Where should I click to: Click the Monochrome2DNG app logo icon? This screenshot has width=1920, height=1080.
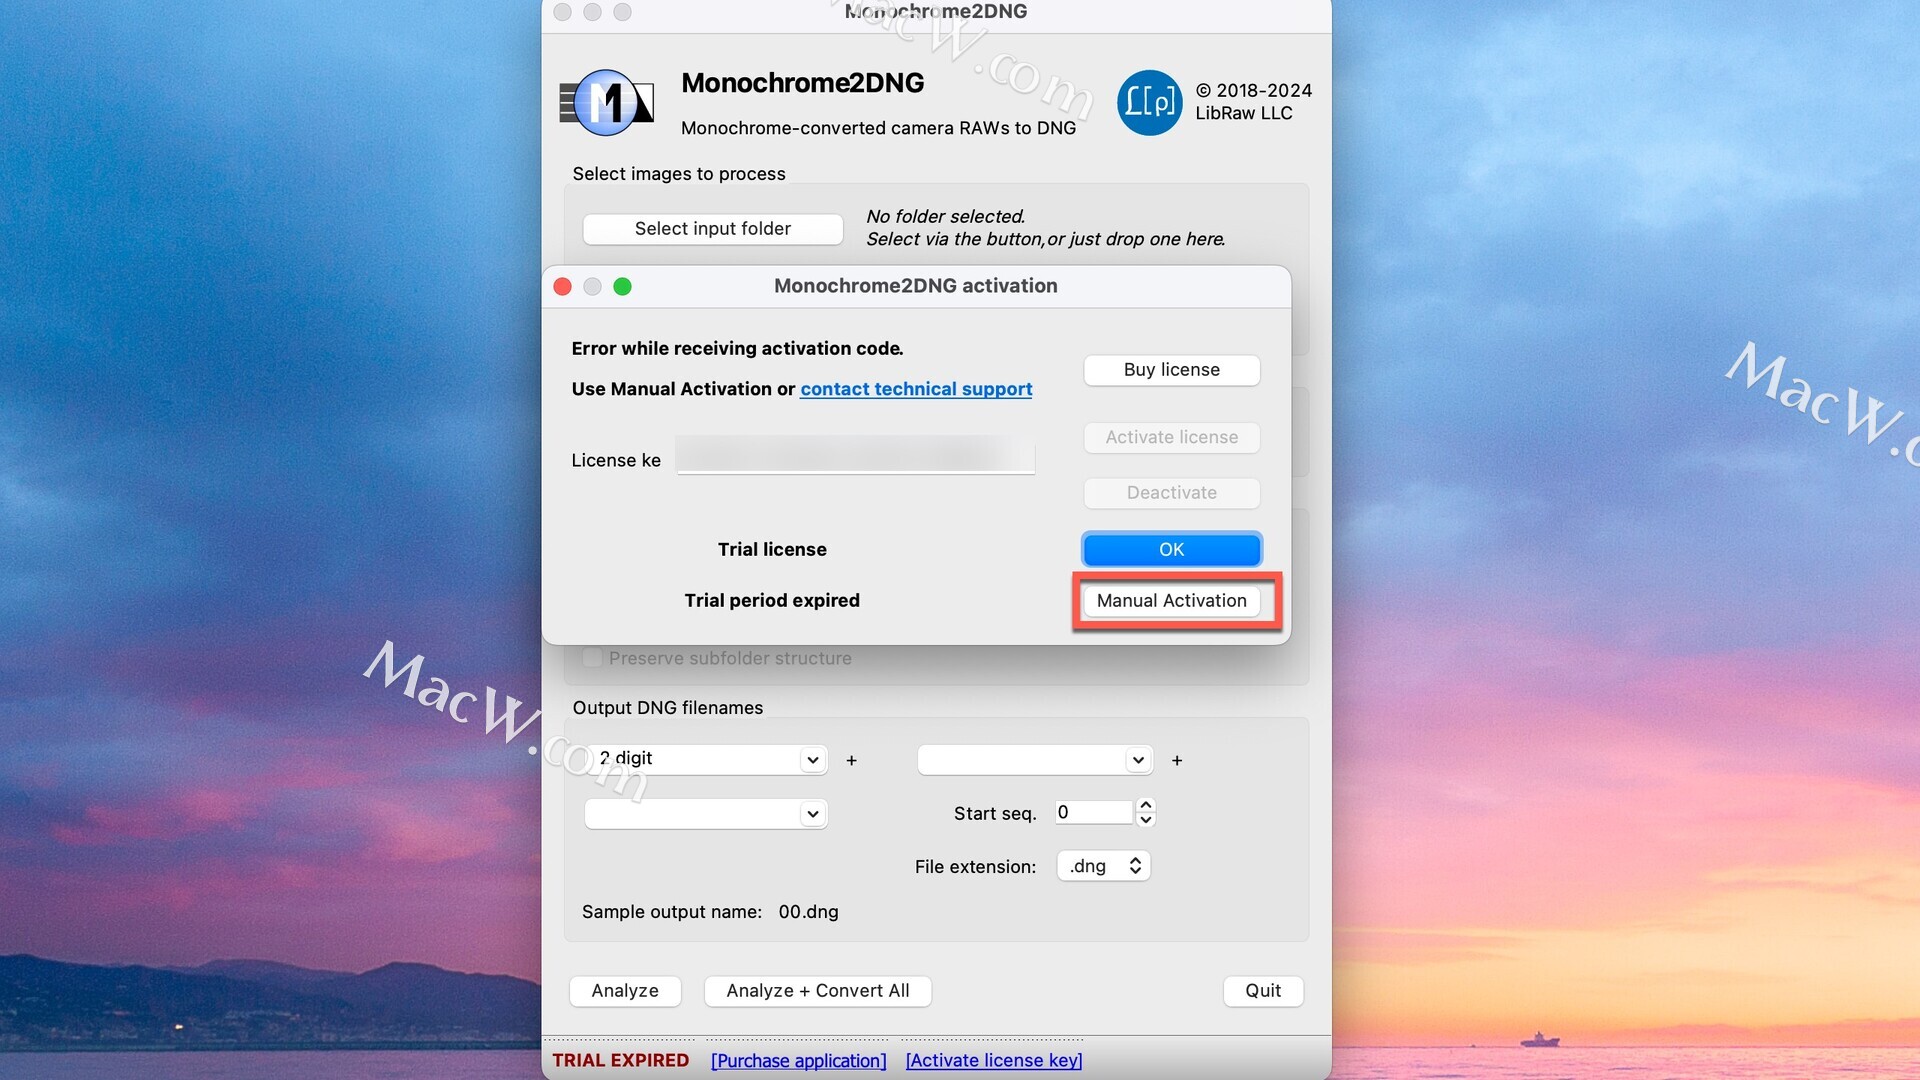pyautogui.click(x=607, y=102)
